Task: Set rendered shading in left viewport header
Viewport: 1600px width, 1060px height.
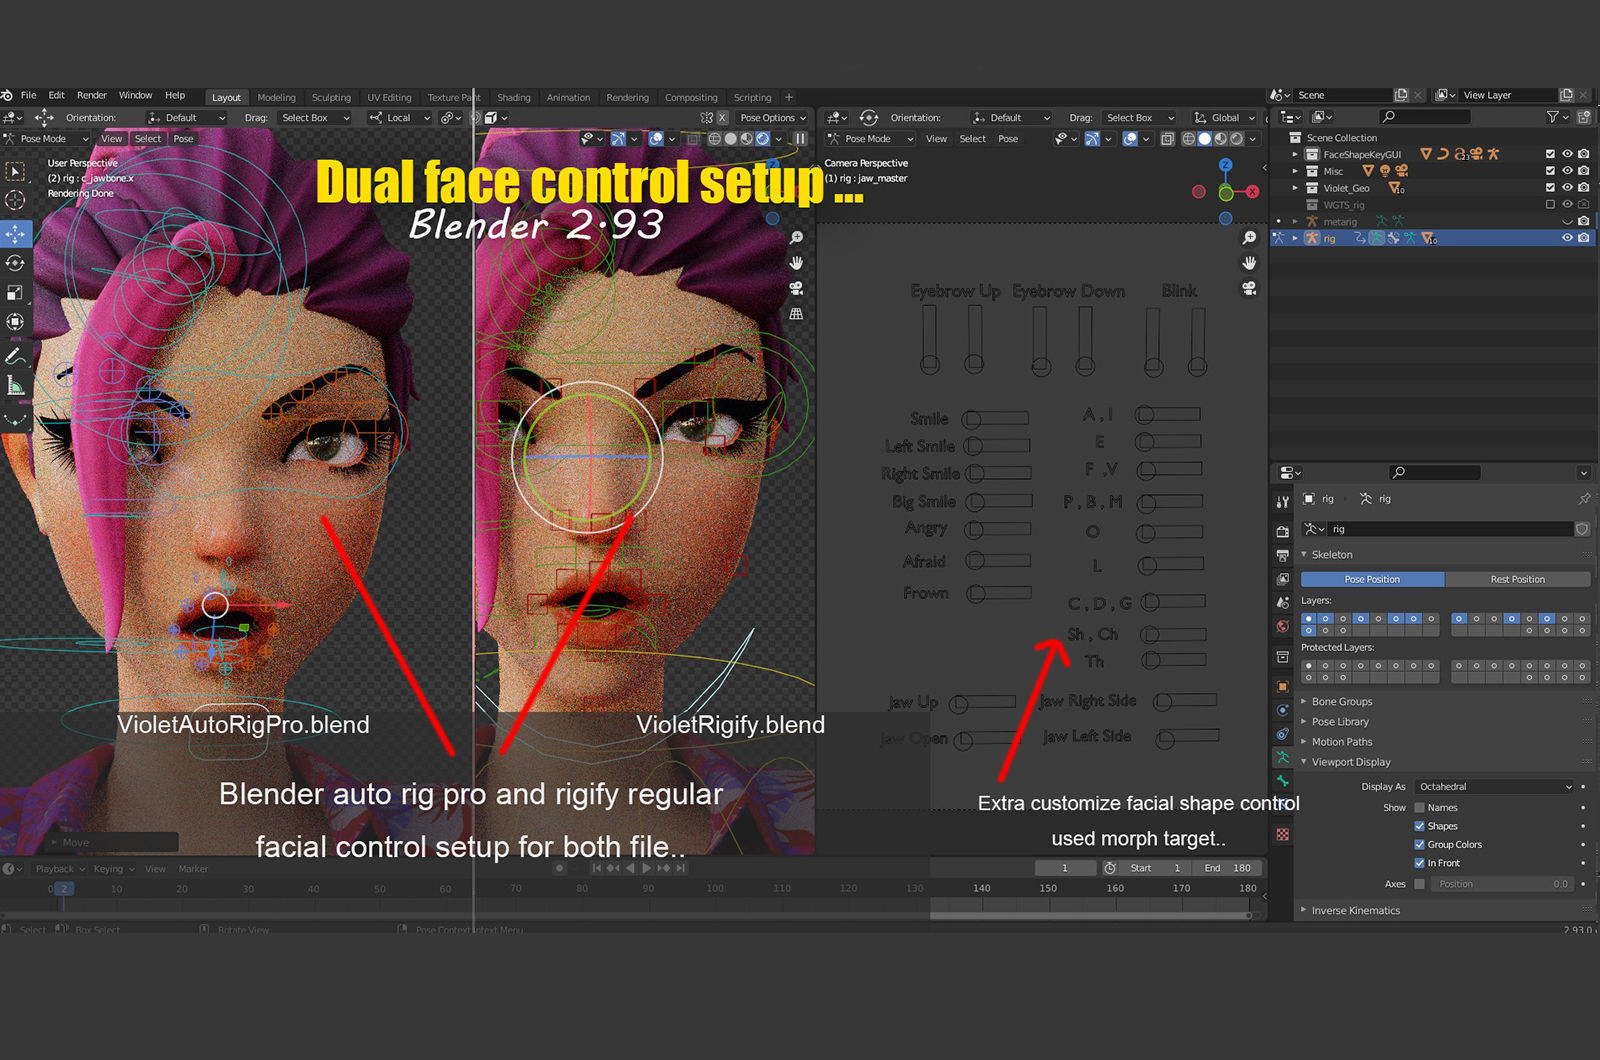Action: click(762, 139)
